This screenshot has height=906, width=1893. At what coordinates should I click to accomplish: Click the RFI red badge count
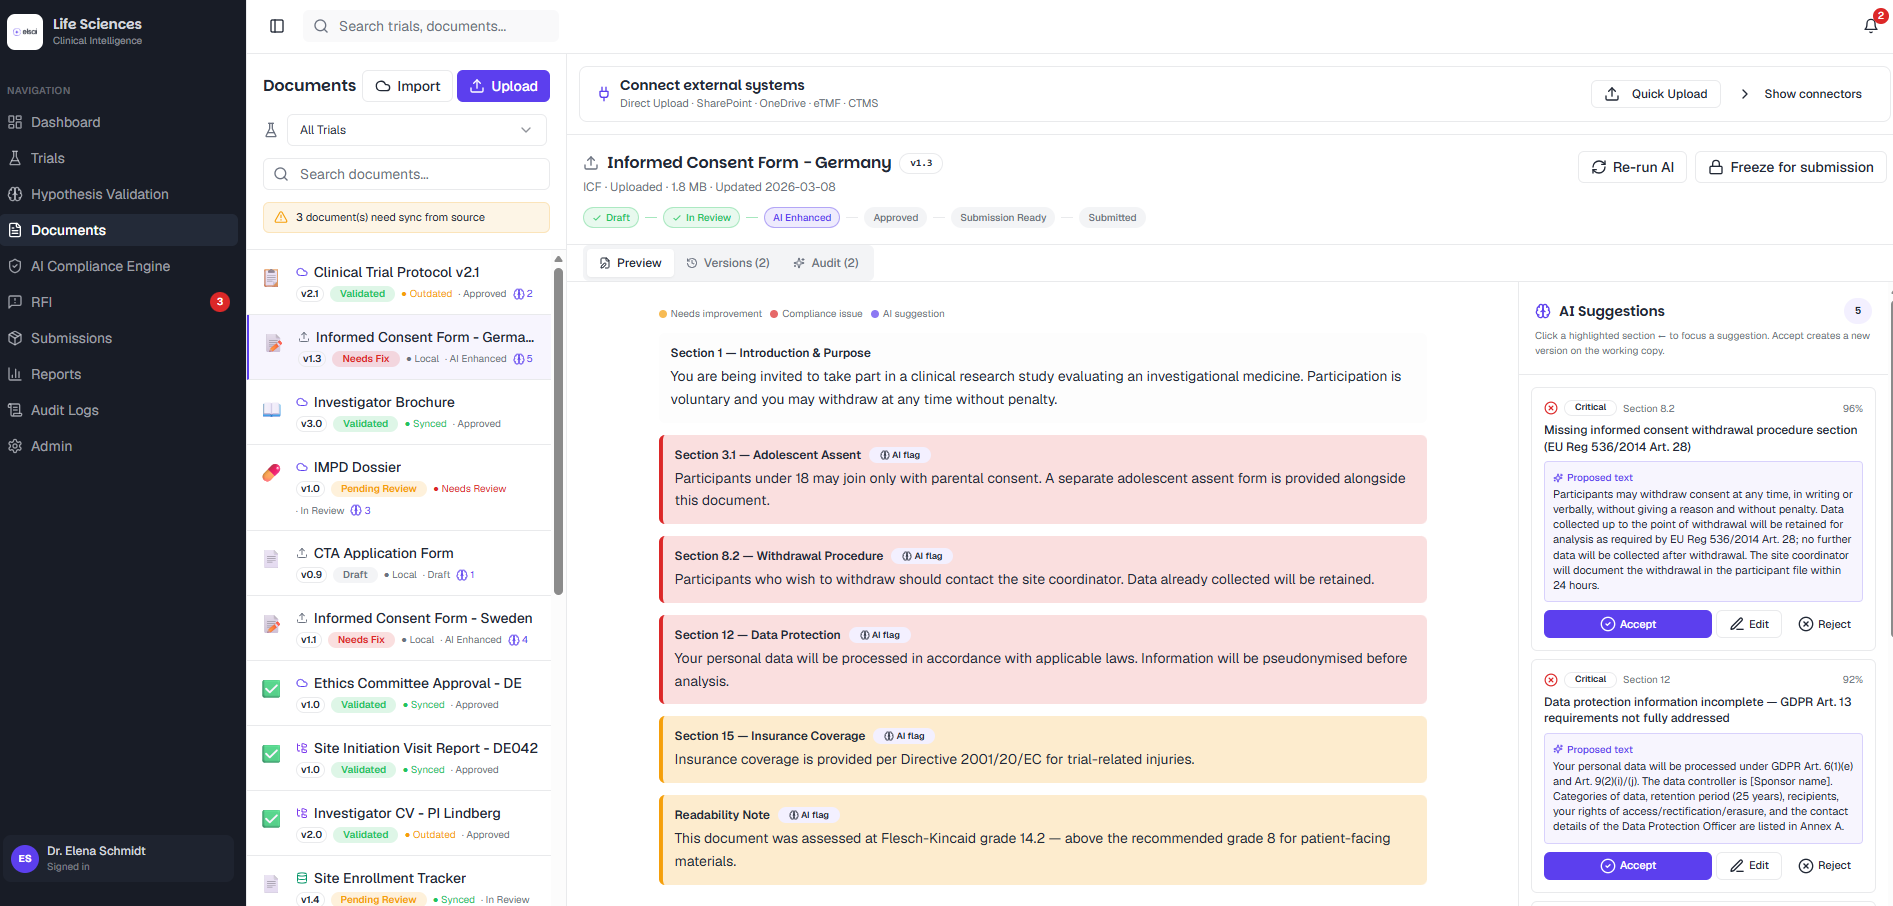(x=220, y=302)
